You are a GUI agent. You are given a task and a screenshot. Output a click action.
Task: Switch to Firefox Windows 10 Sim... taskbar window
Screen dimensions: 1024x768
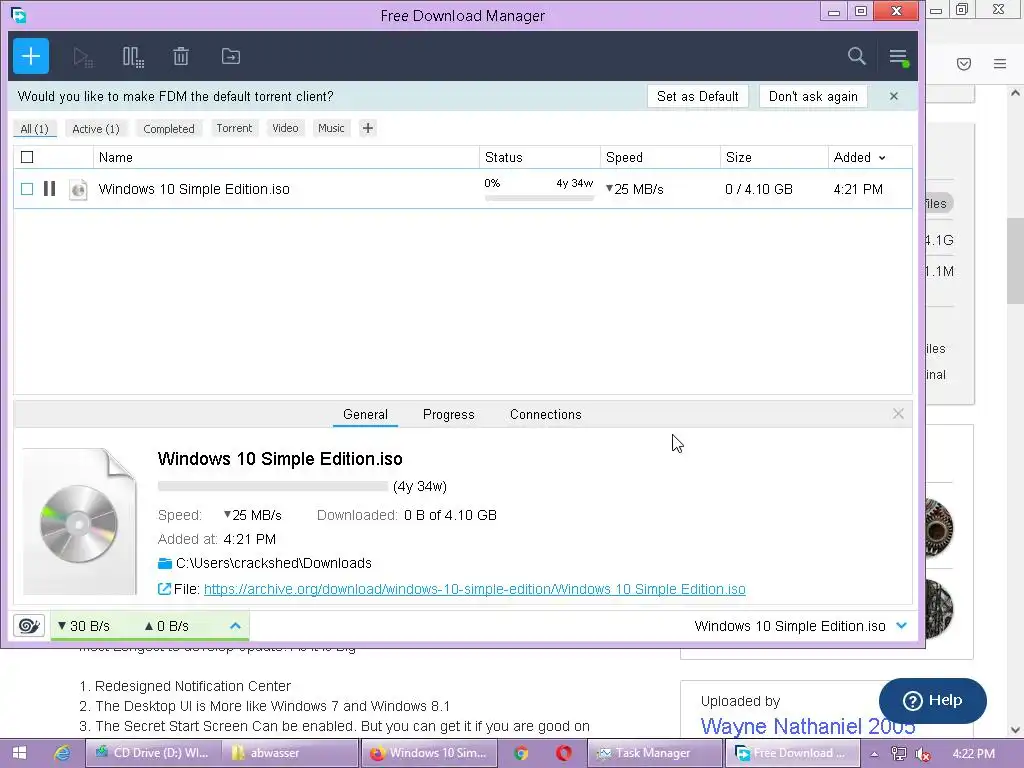[428, 753]
